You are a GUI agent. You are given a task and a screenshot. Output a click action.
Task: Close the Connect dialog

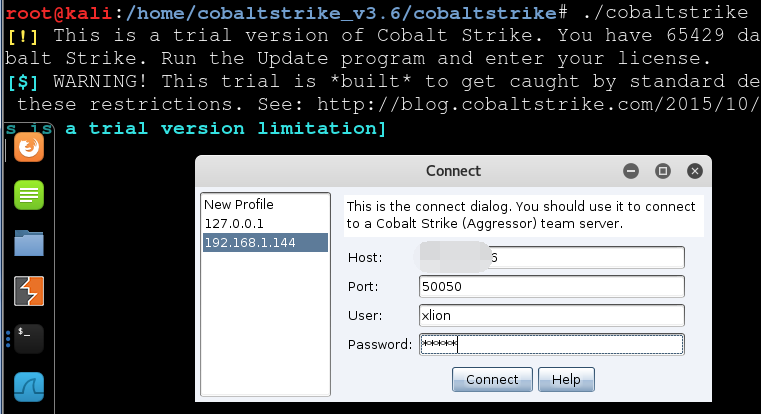[695, 171]
